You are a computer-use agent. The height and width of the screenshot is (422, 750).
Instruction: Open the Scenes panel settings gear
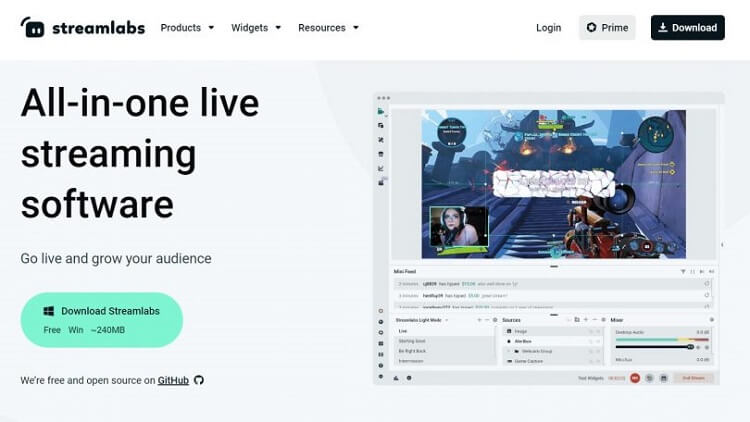495,320
